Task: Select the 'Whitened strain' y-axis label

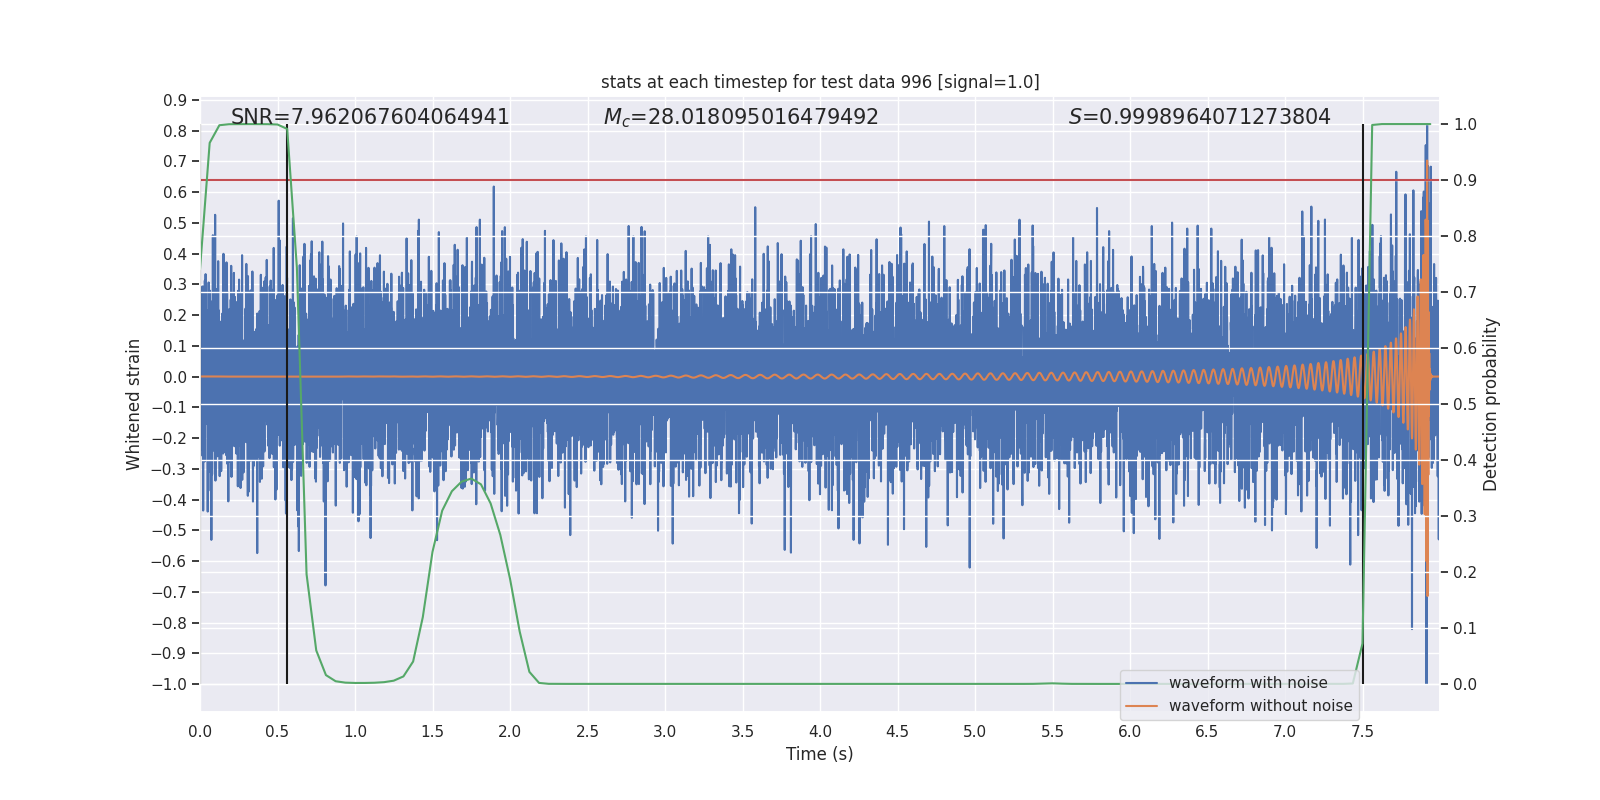Action: click(x=134, y=404)
